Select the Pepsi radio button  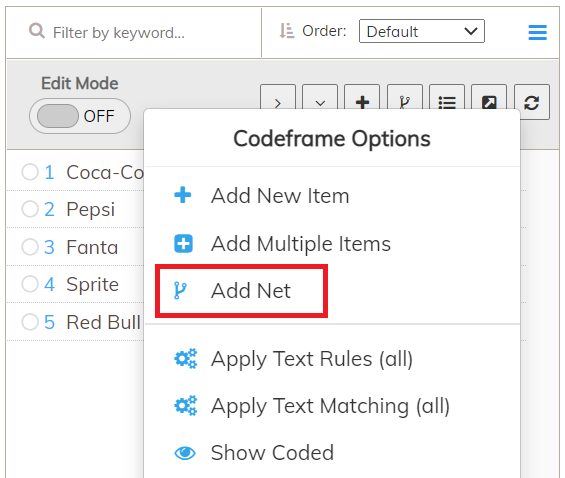pyautogui.click(x=30, y=209)
